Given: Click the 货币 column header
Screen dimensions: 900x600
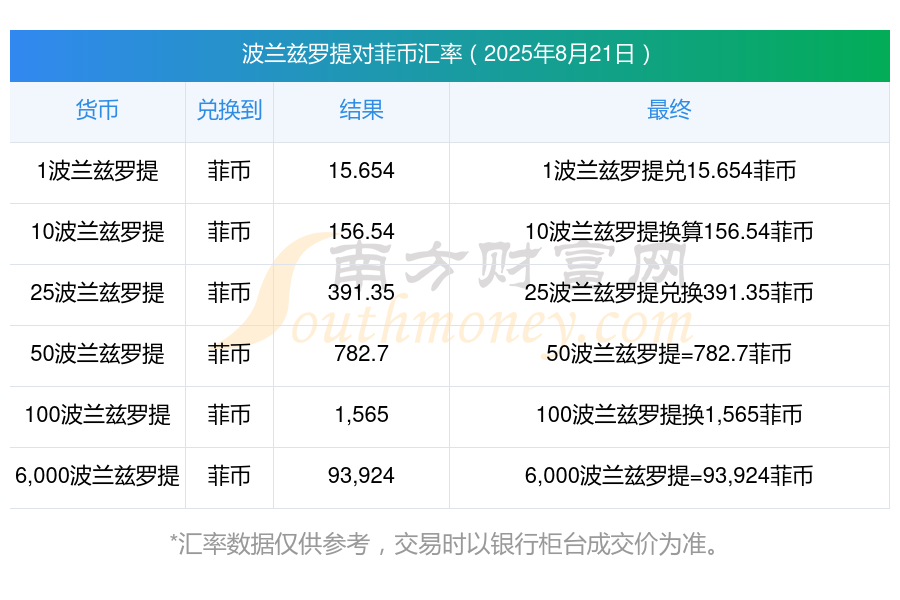Looking at the screenshot, I should point(97,110).
